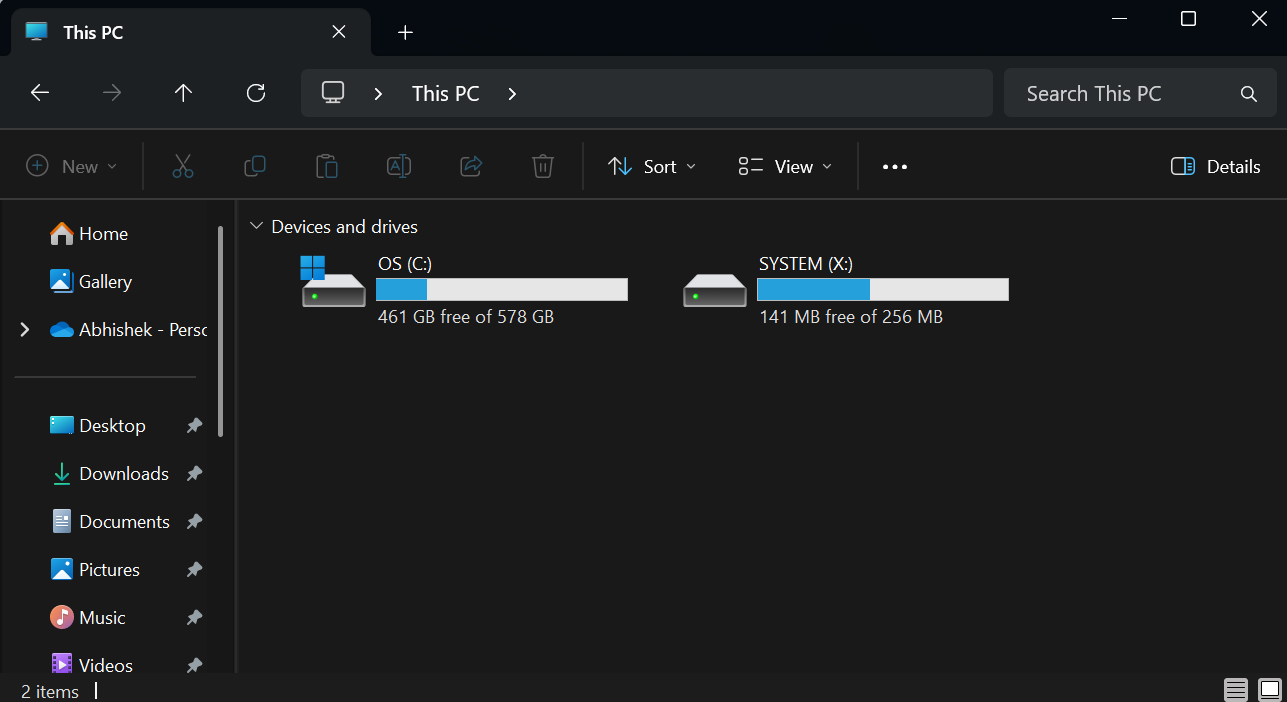Screen dimensions: 1287x702
Task: Delete using the trash icon
Action: (542, 166)
